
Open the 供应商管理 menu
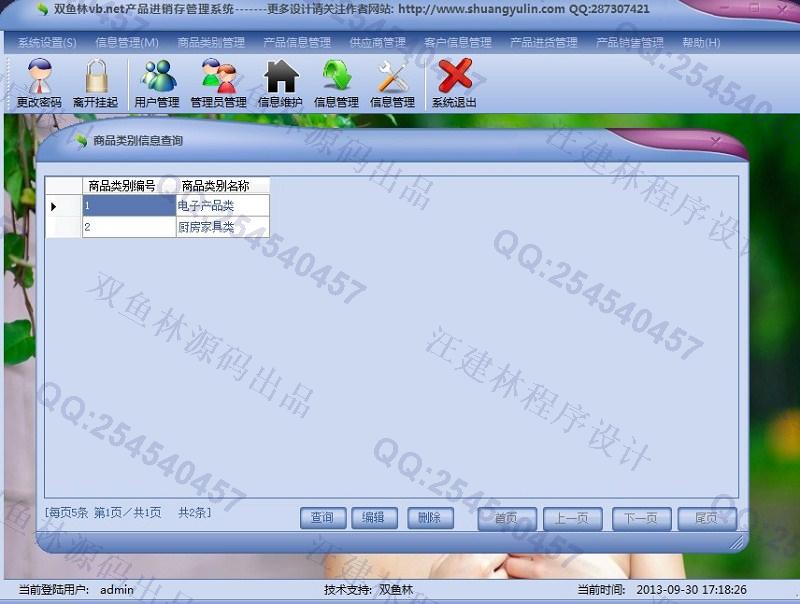(x=378, y=42)
